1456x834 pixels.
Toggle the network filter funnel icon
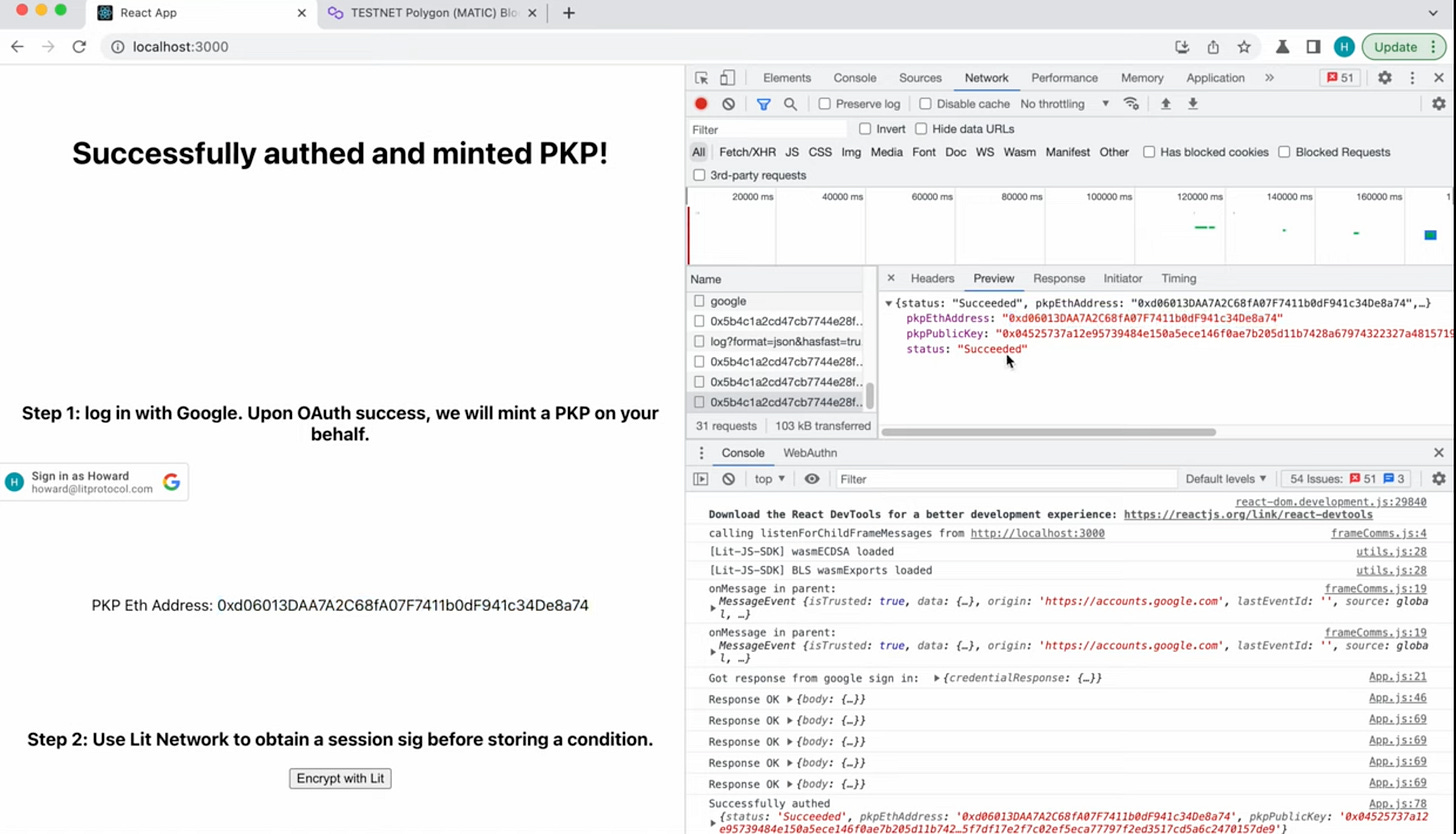(x=763, y=104)
